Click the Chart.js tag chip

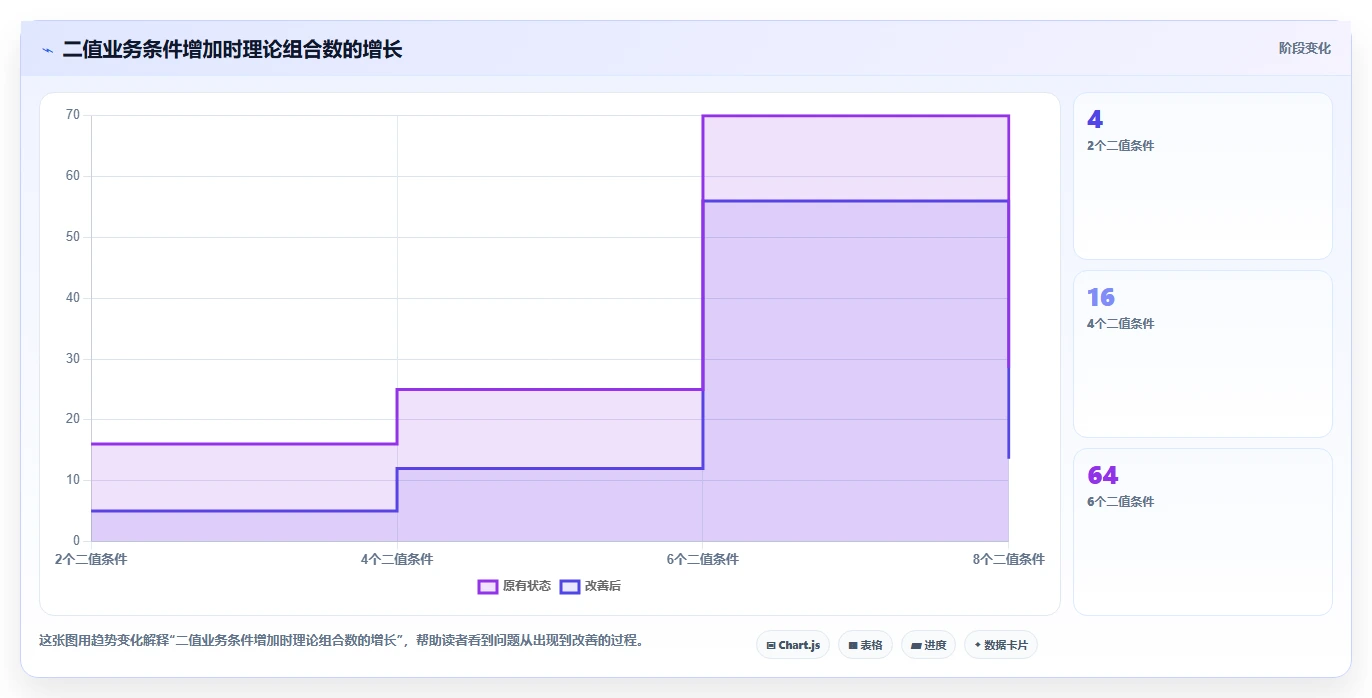tap(793, 645)
